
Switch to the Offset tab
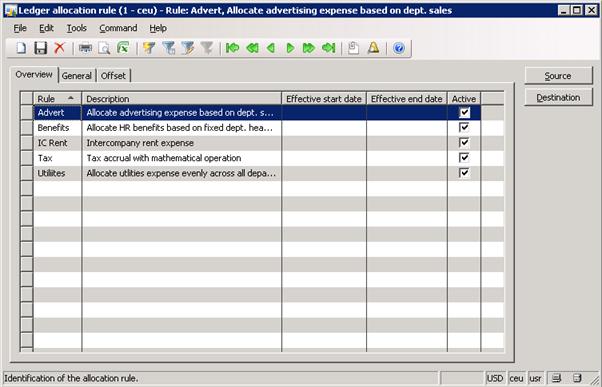click(x=113, y=76)
